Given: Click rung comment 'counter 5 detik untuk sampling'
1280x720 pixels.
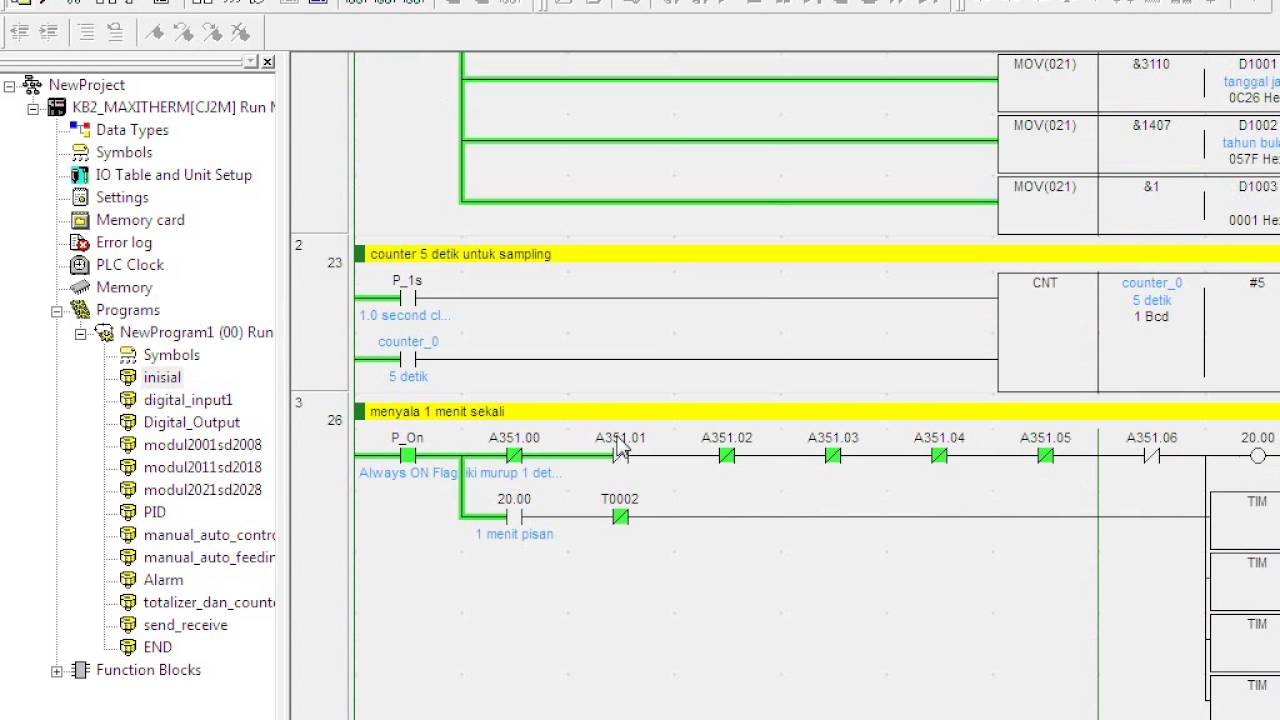Looking at the screenshot, I should (460, 254).
